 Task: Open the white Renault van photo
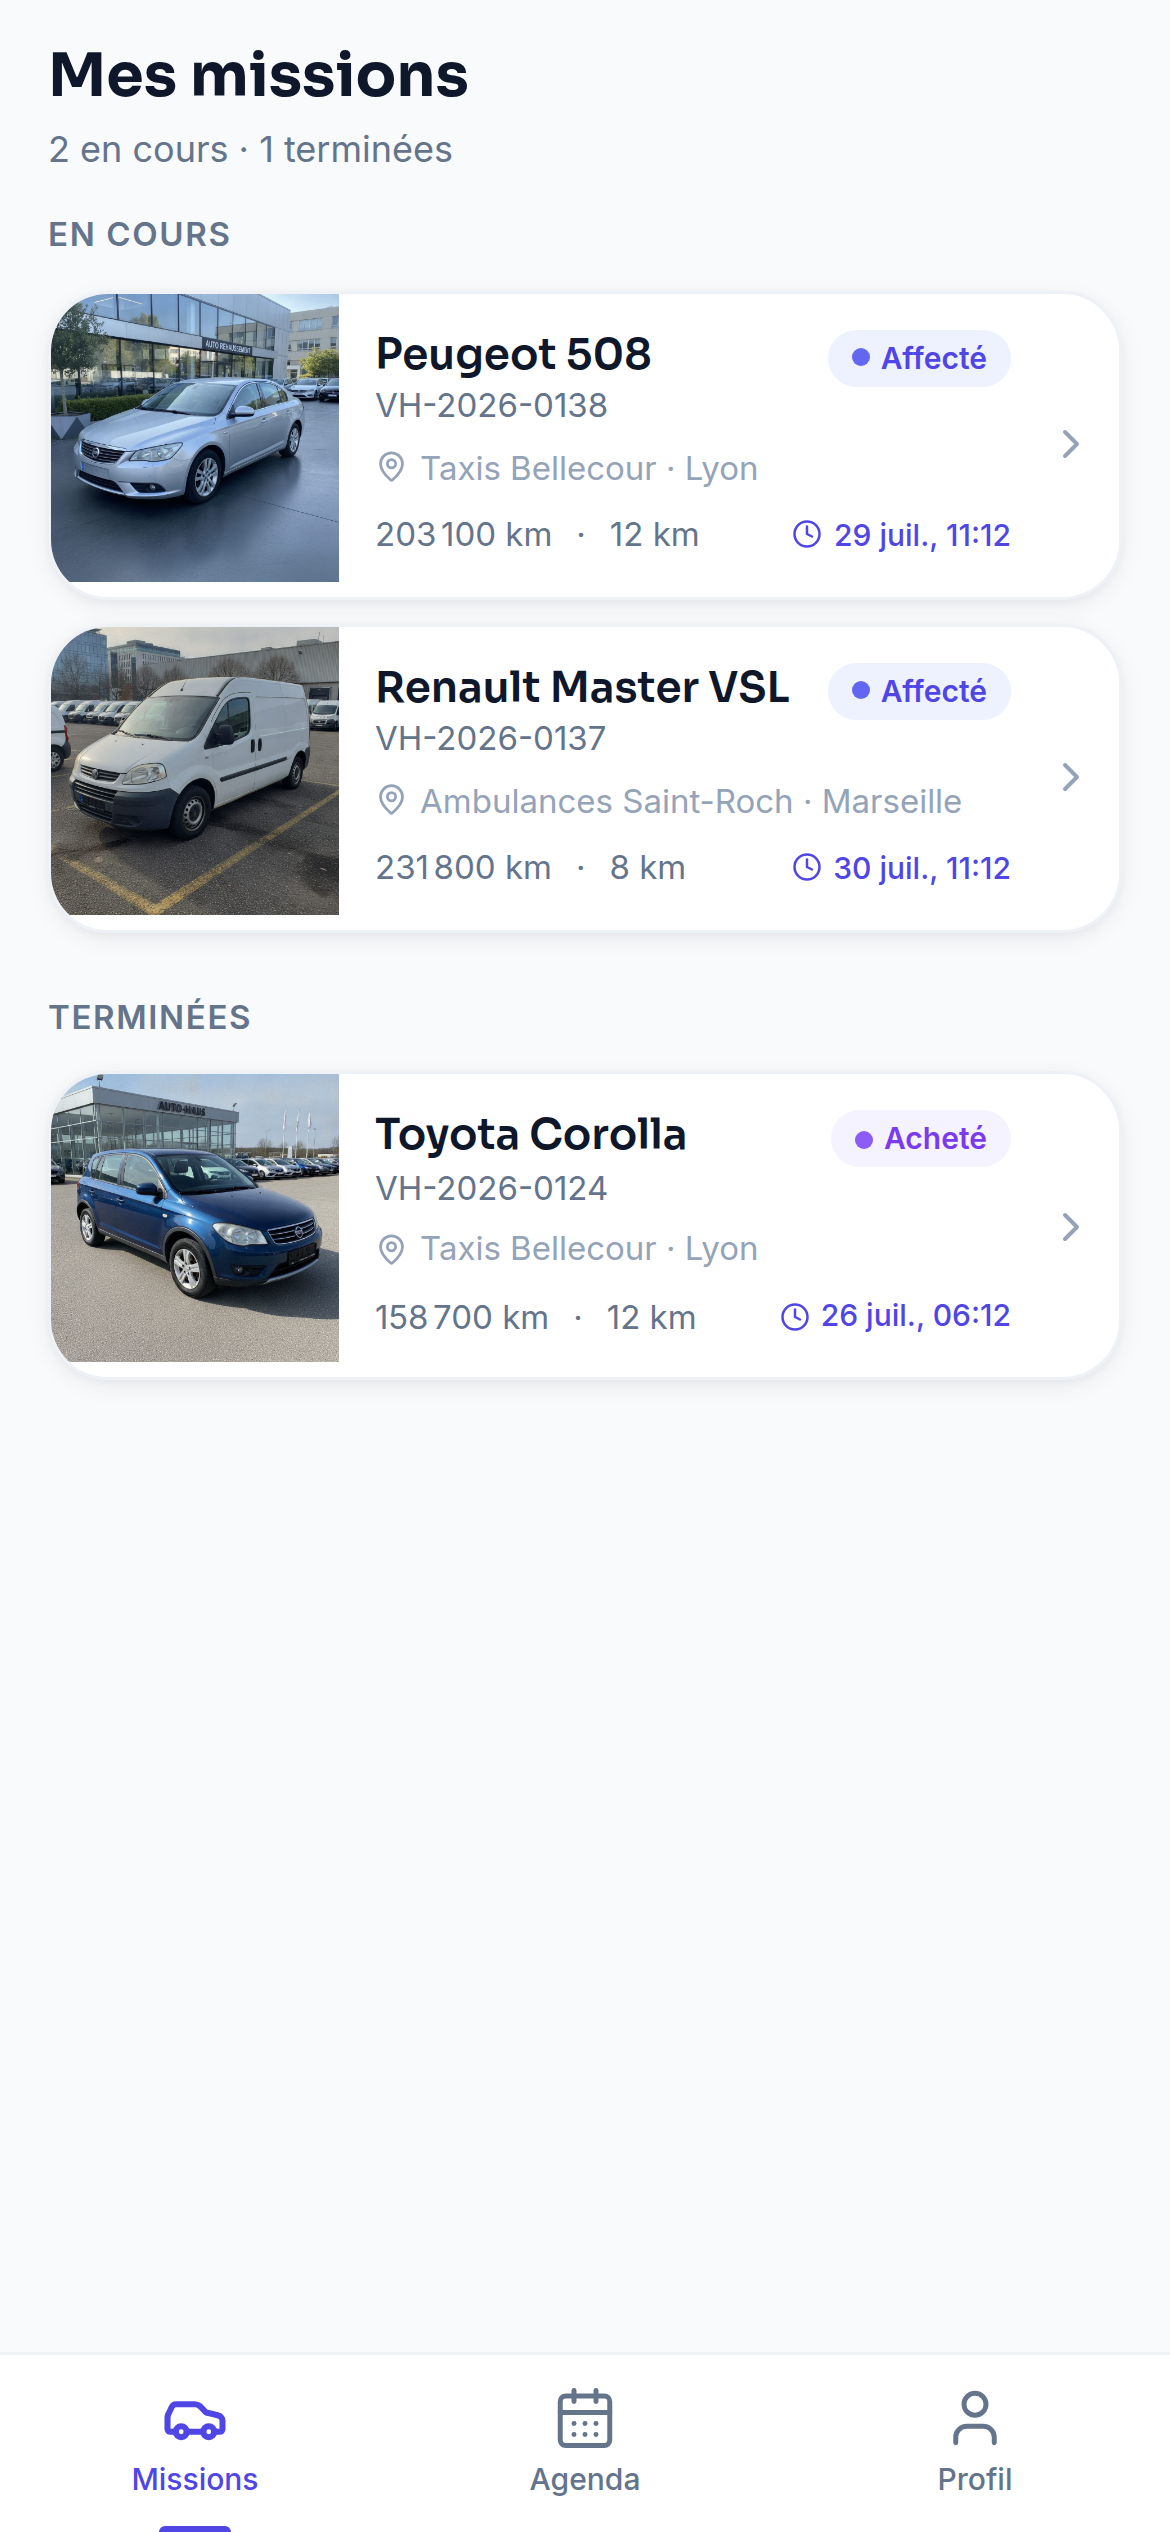195,771
